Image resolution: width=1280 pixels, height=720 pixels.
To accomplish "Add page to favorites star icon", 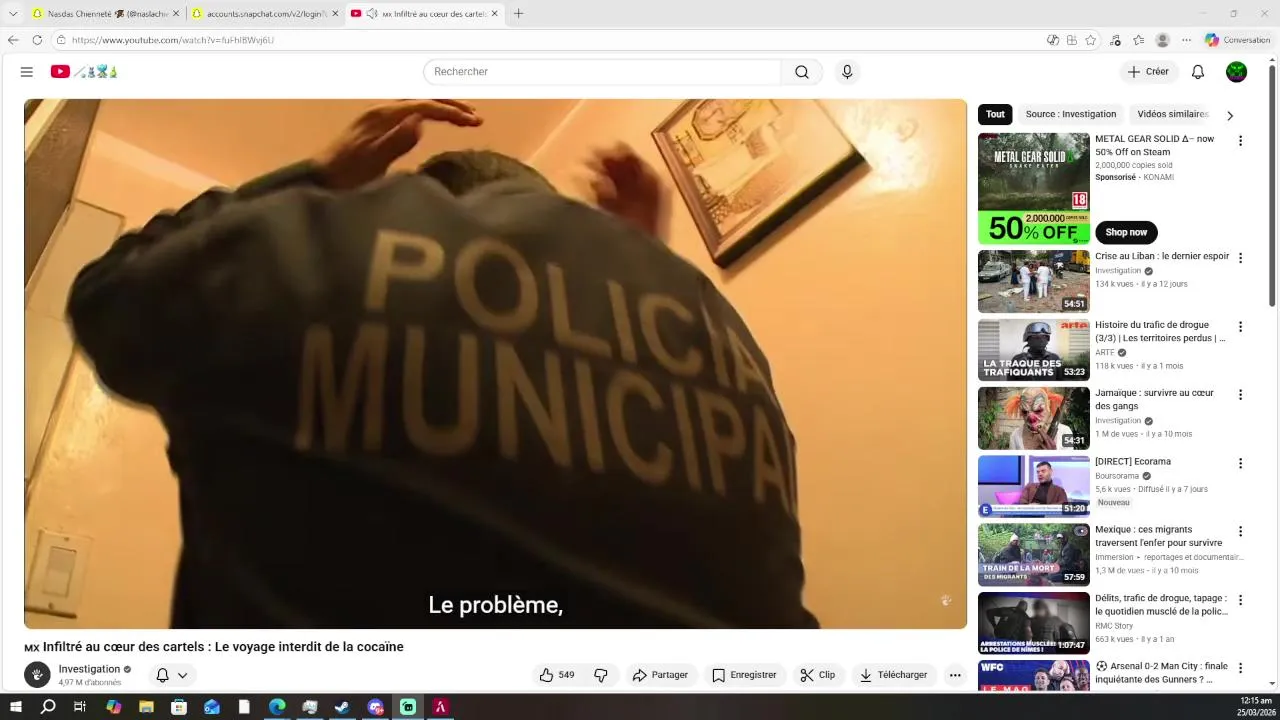I will (1091, 40).
